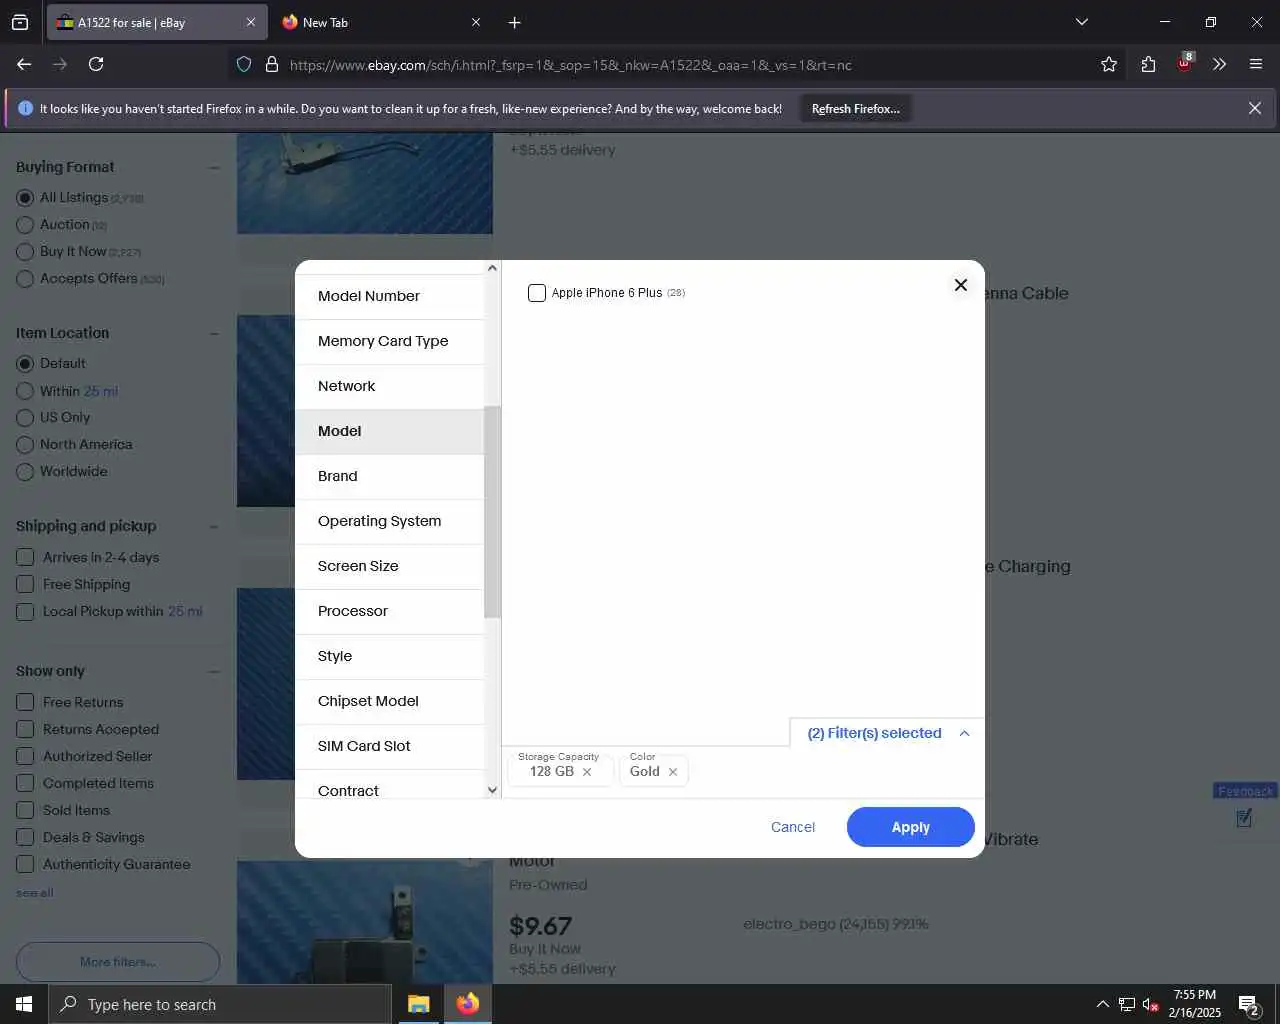1280x1024 pixels.
Task: Select the Screen Size category
Action: pyautogui.click(x=390, y=566)
